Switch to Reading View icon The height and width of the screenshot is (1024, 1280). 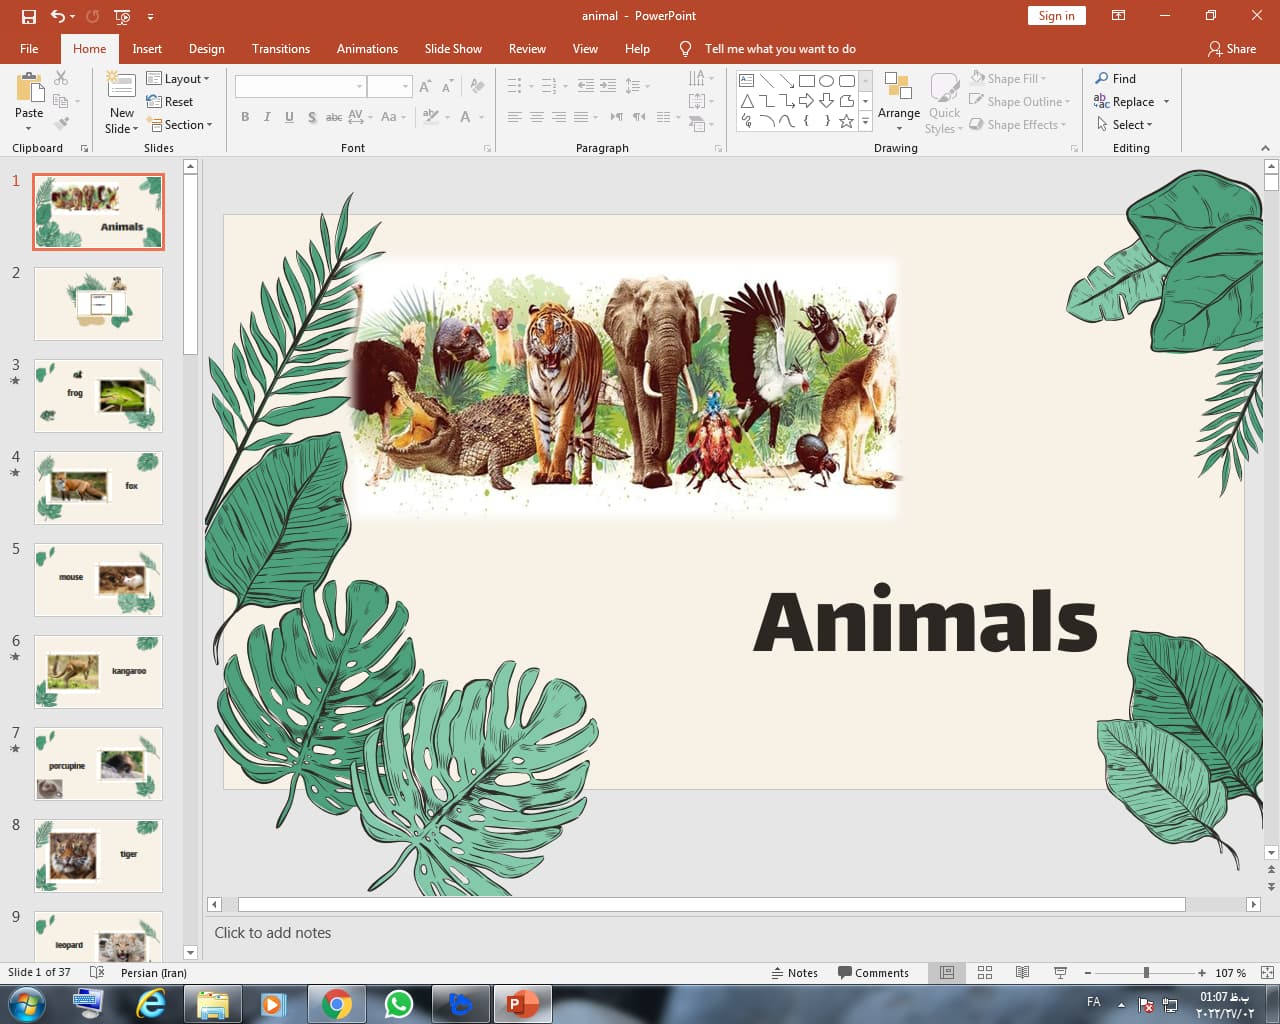click(x=1022, y=972)
